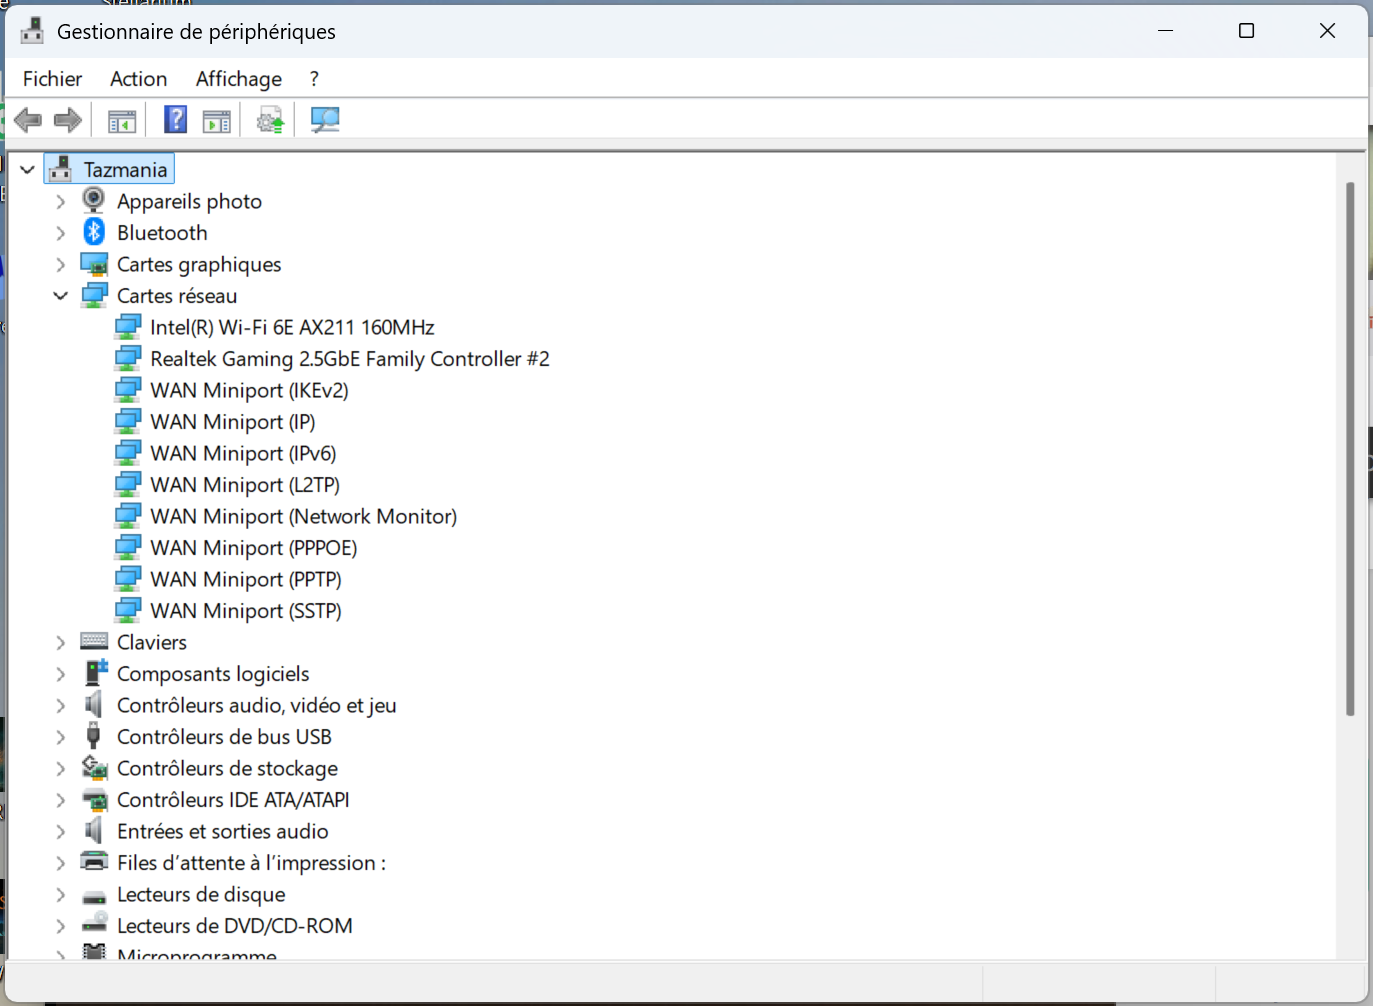The width and height of the screenshot is (1373, 1006).
Task: Open the Affichage menu
Action: tap(239, 79)
